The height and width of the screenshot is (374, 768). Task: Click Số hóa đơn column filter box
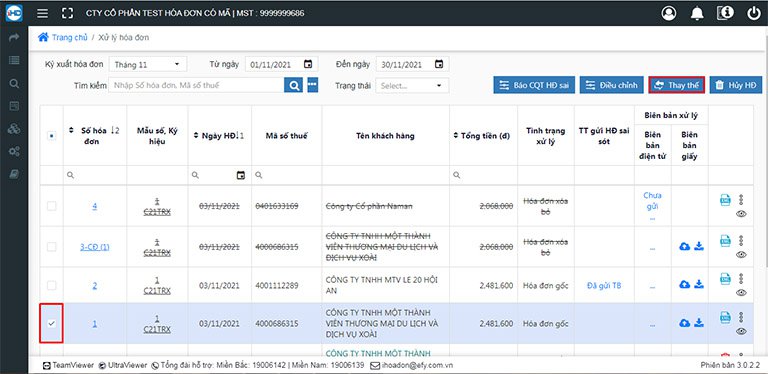click(95, 175)
